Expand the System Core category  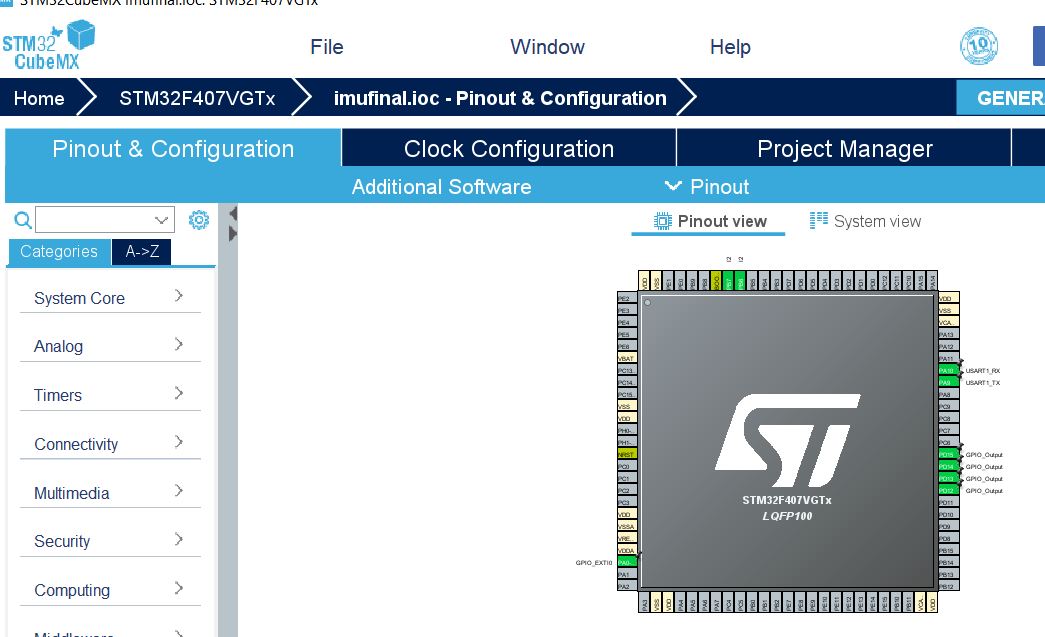pos(110,298)
